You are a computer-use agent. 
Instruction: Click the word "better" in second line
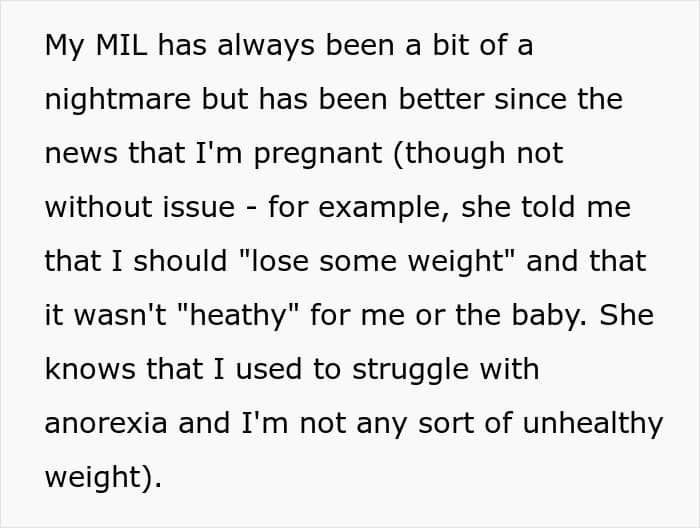(x=441, y=99)
